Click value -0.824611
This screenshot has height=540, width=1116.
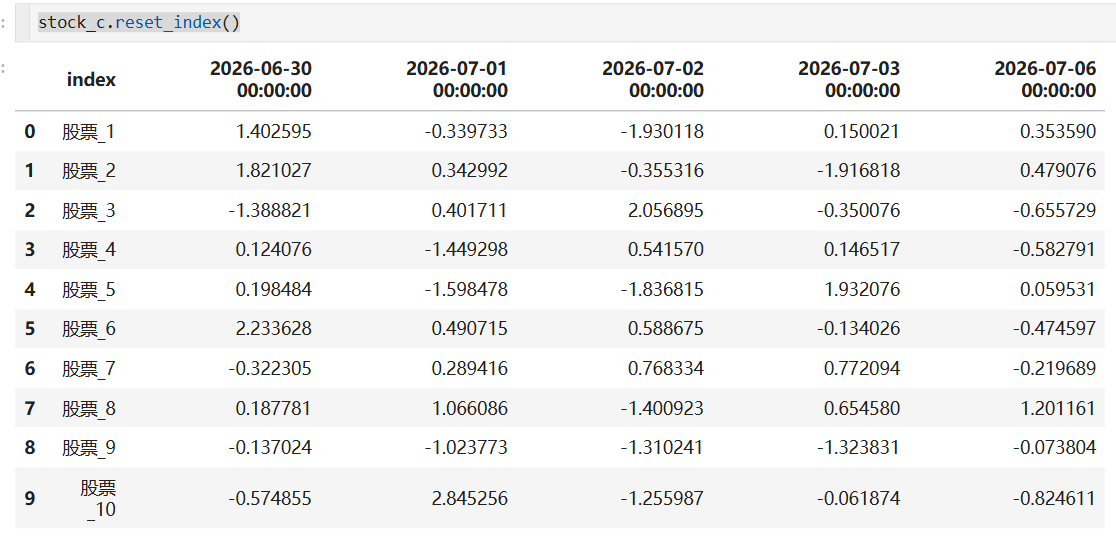(x=1057, y=498)
